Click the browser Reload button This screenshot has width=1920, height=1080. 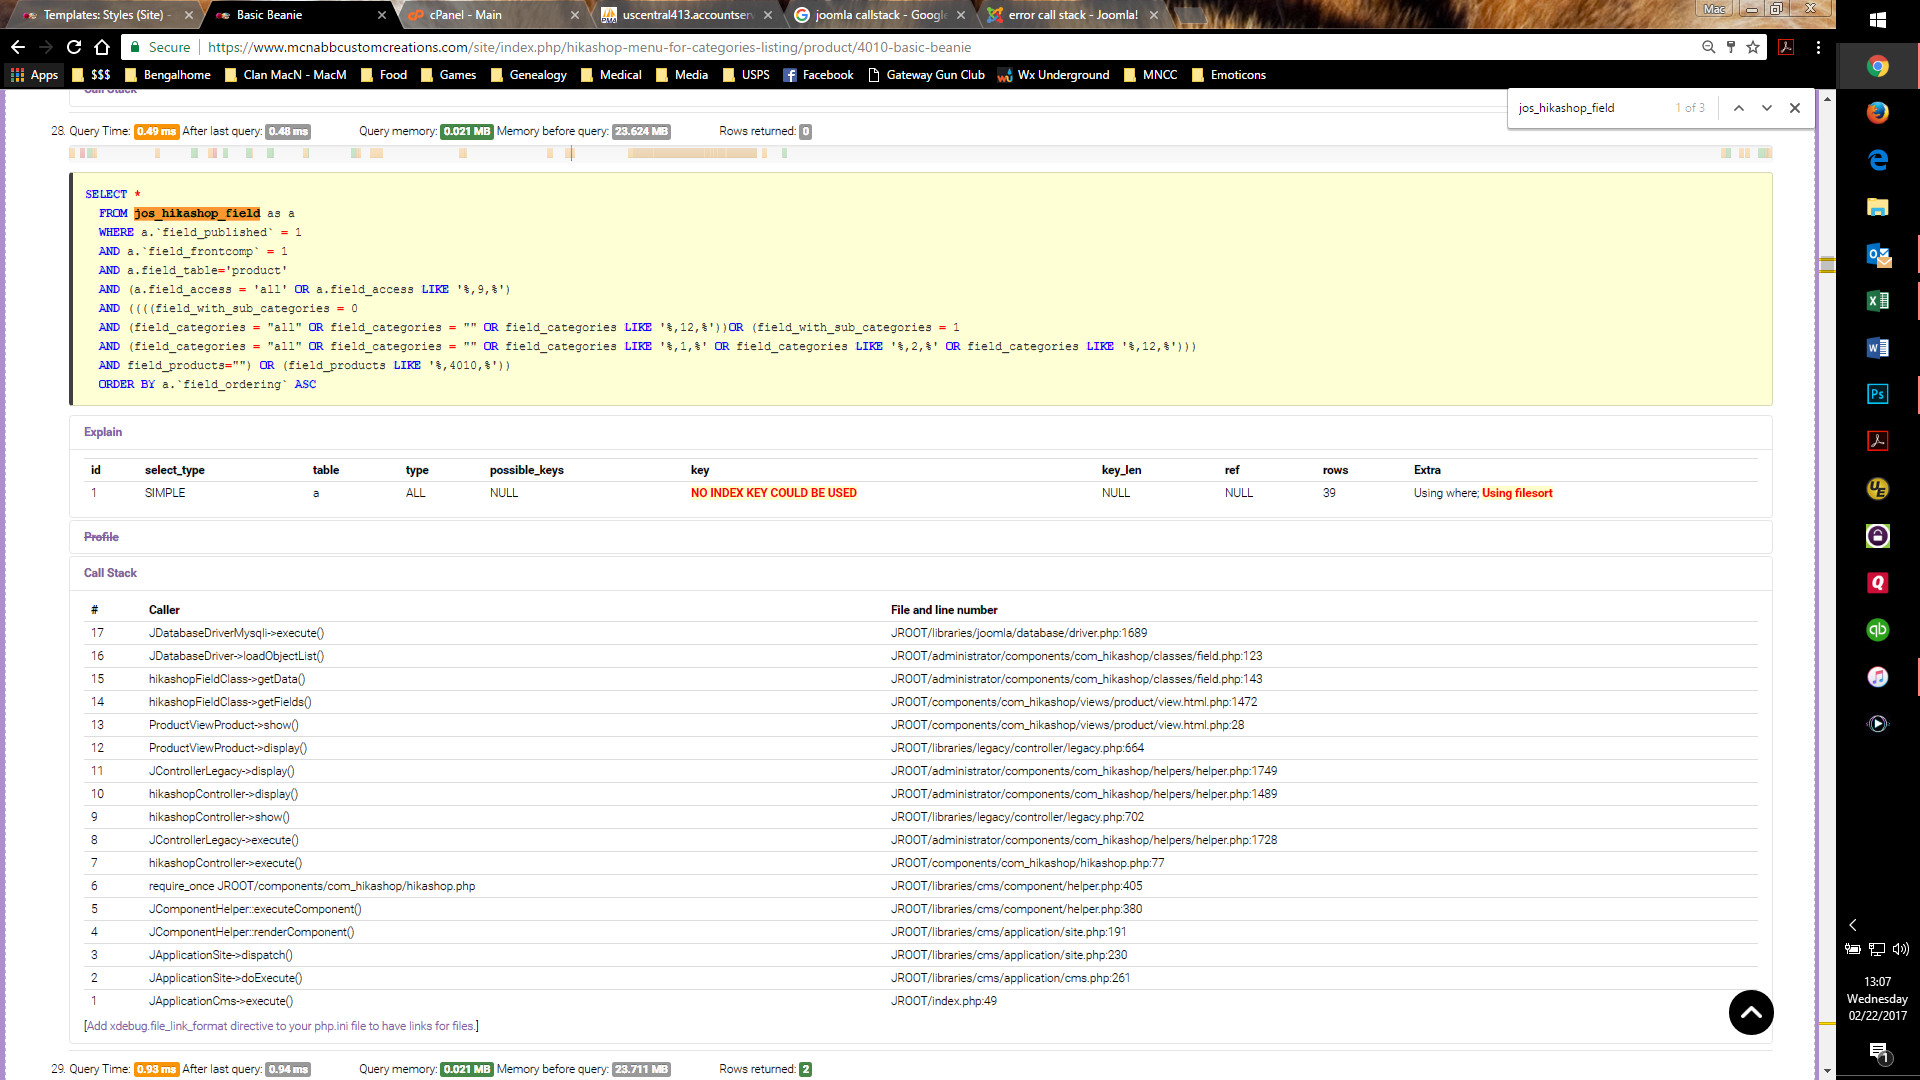click(74, 47)
